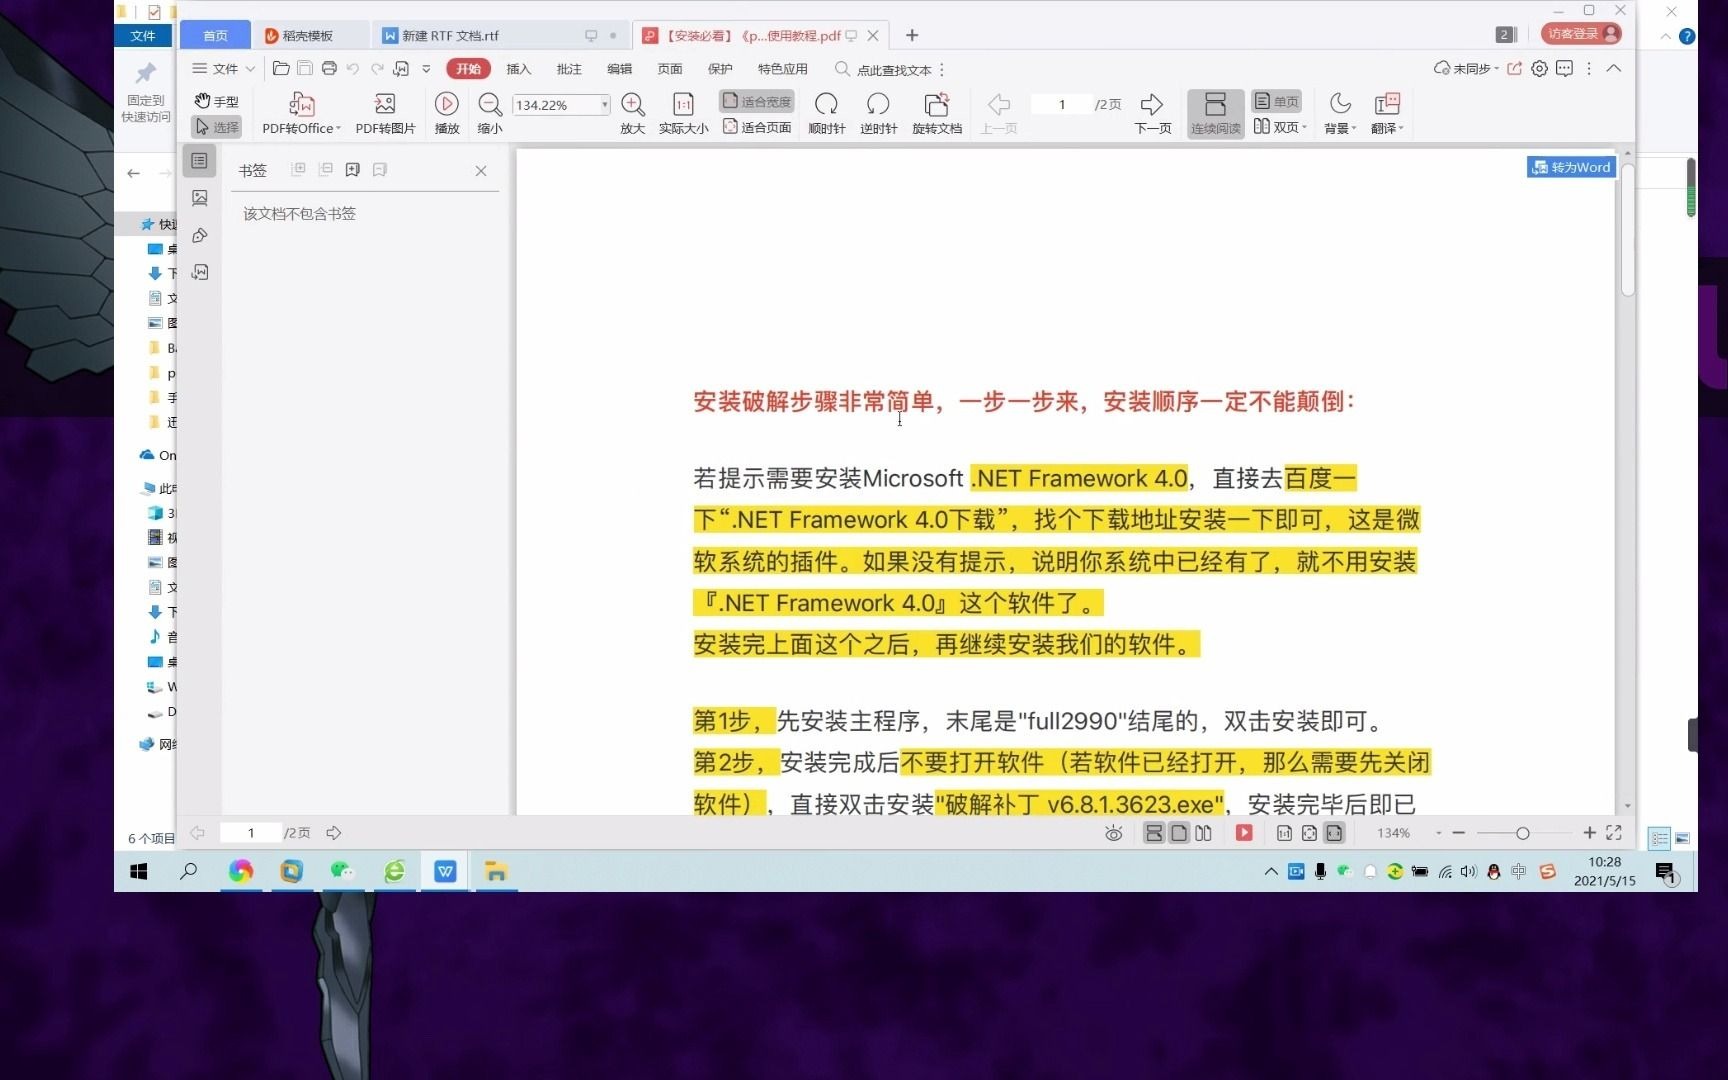Image resolution: width=1728 pixels, height=1080 pixels.
Task: Open the 保护 ribbon tab
Action: tap(720, 68)
